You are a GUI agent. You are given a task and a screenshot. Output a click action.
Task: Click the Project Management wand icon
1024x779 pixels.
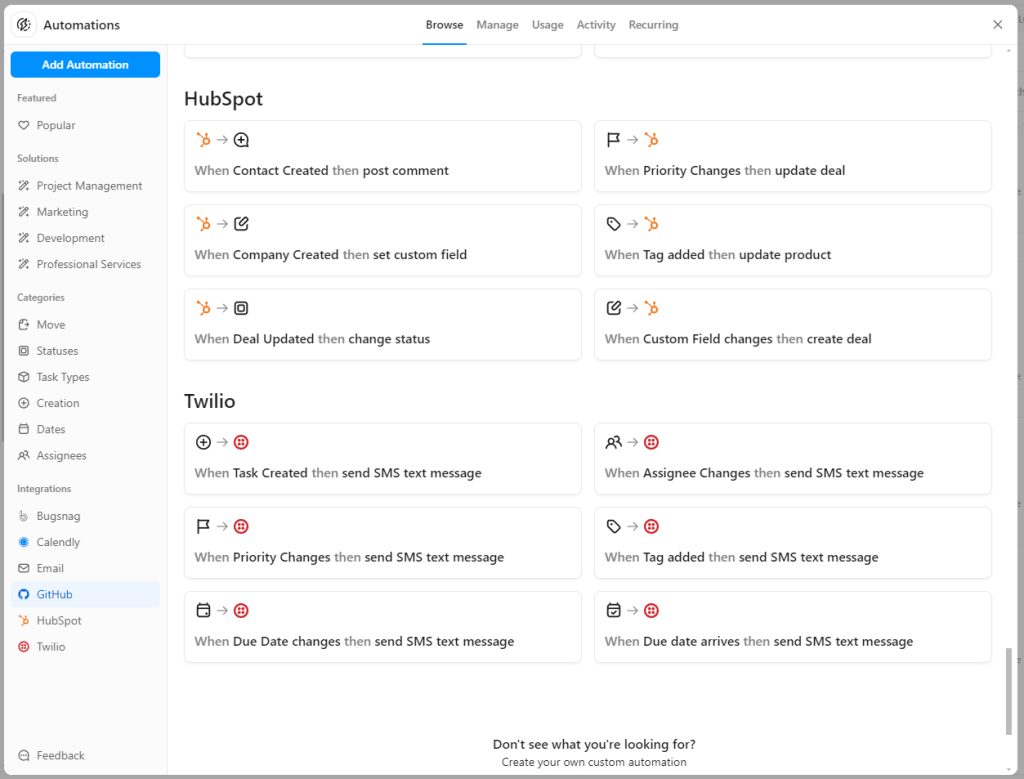[24, 186]
